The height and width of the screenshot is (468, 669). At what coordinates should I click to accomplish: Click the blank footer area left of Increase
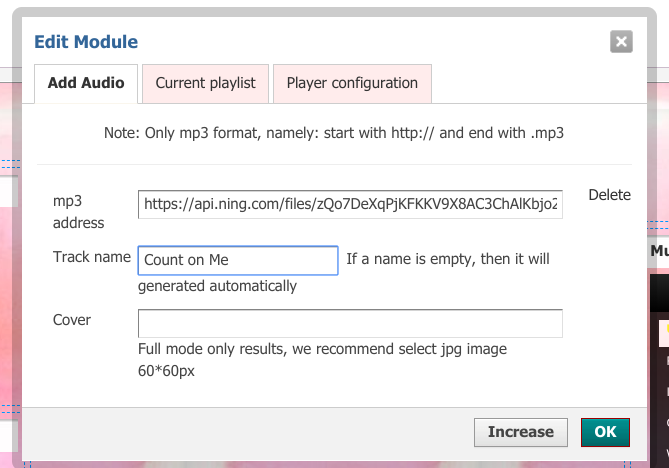[x=250, y=432]
